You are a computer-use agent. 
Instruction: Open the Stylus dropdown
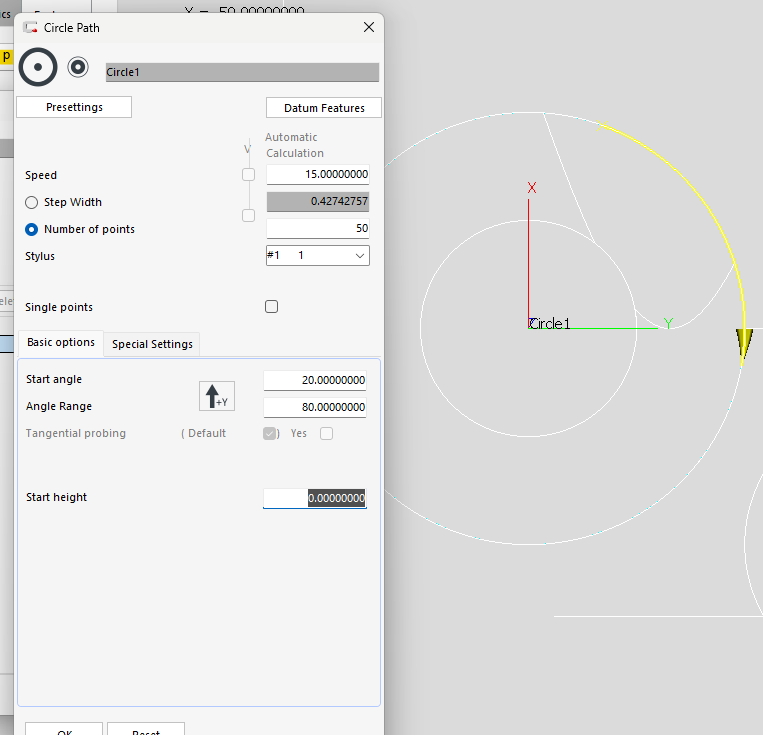pos(359,256)
